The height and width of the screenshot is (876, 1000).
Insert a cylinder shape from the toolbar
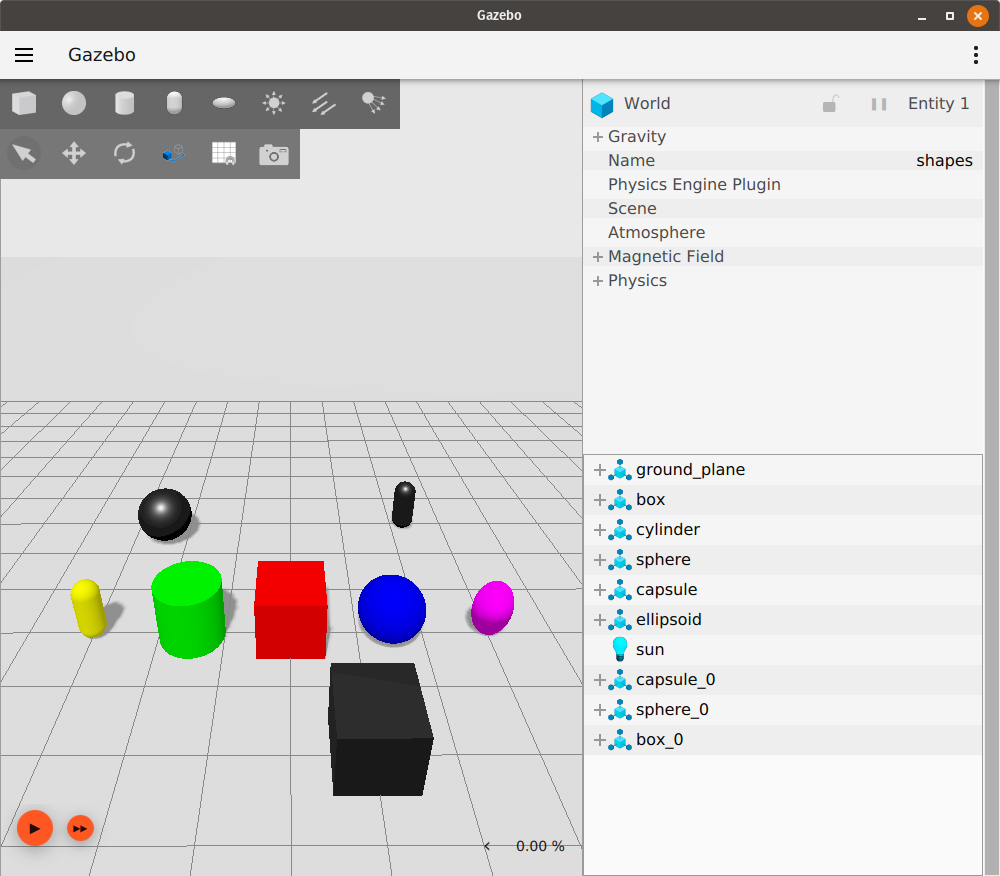(124, 103)
